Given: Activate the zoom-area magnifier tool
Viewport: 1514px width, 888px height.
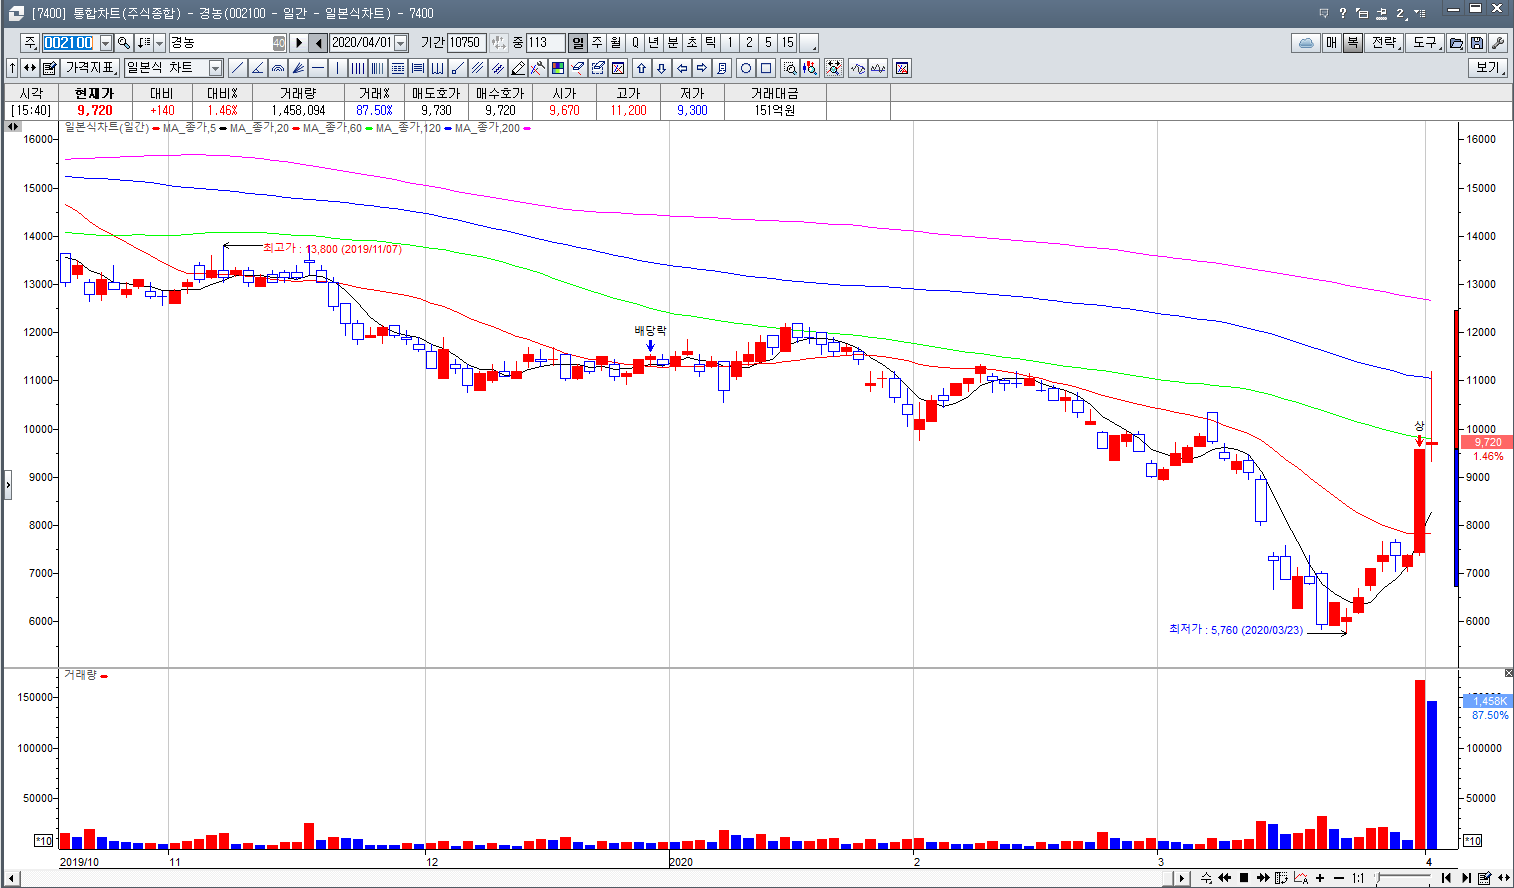Looking at the screenshot, I should point(790,68).
